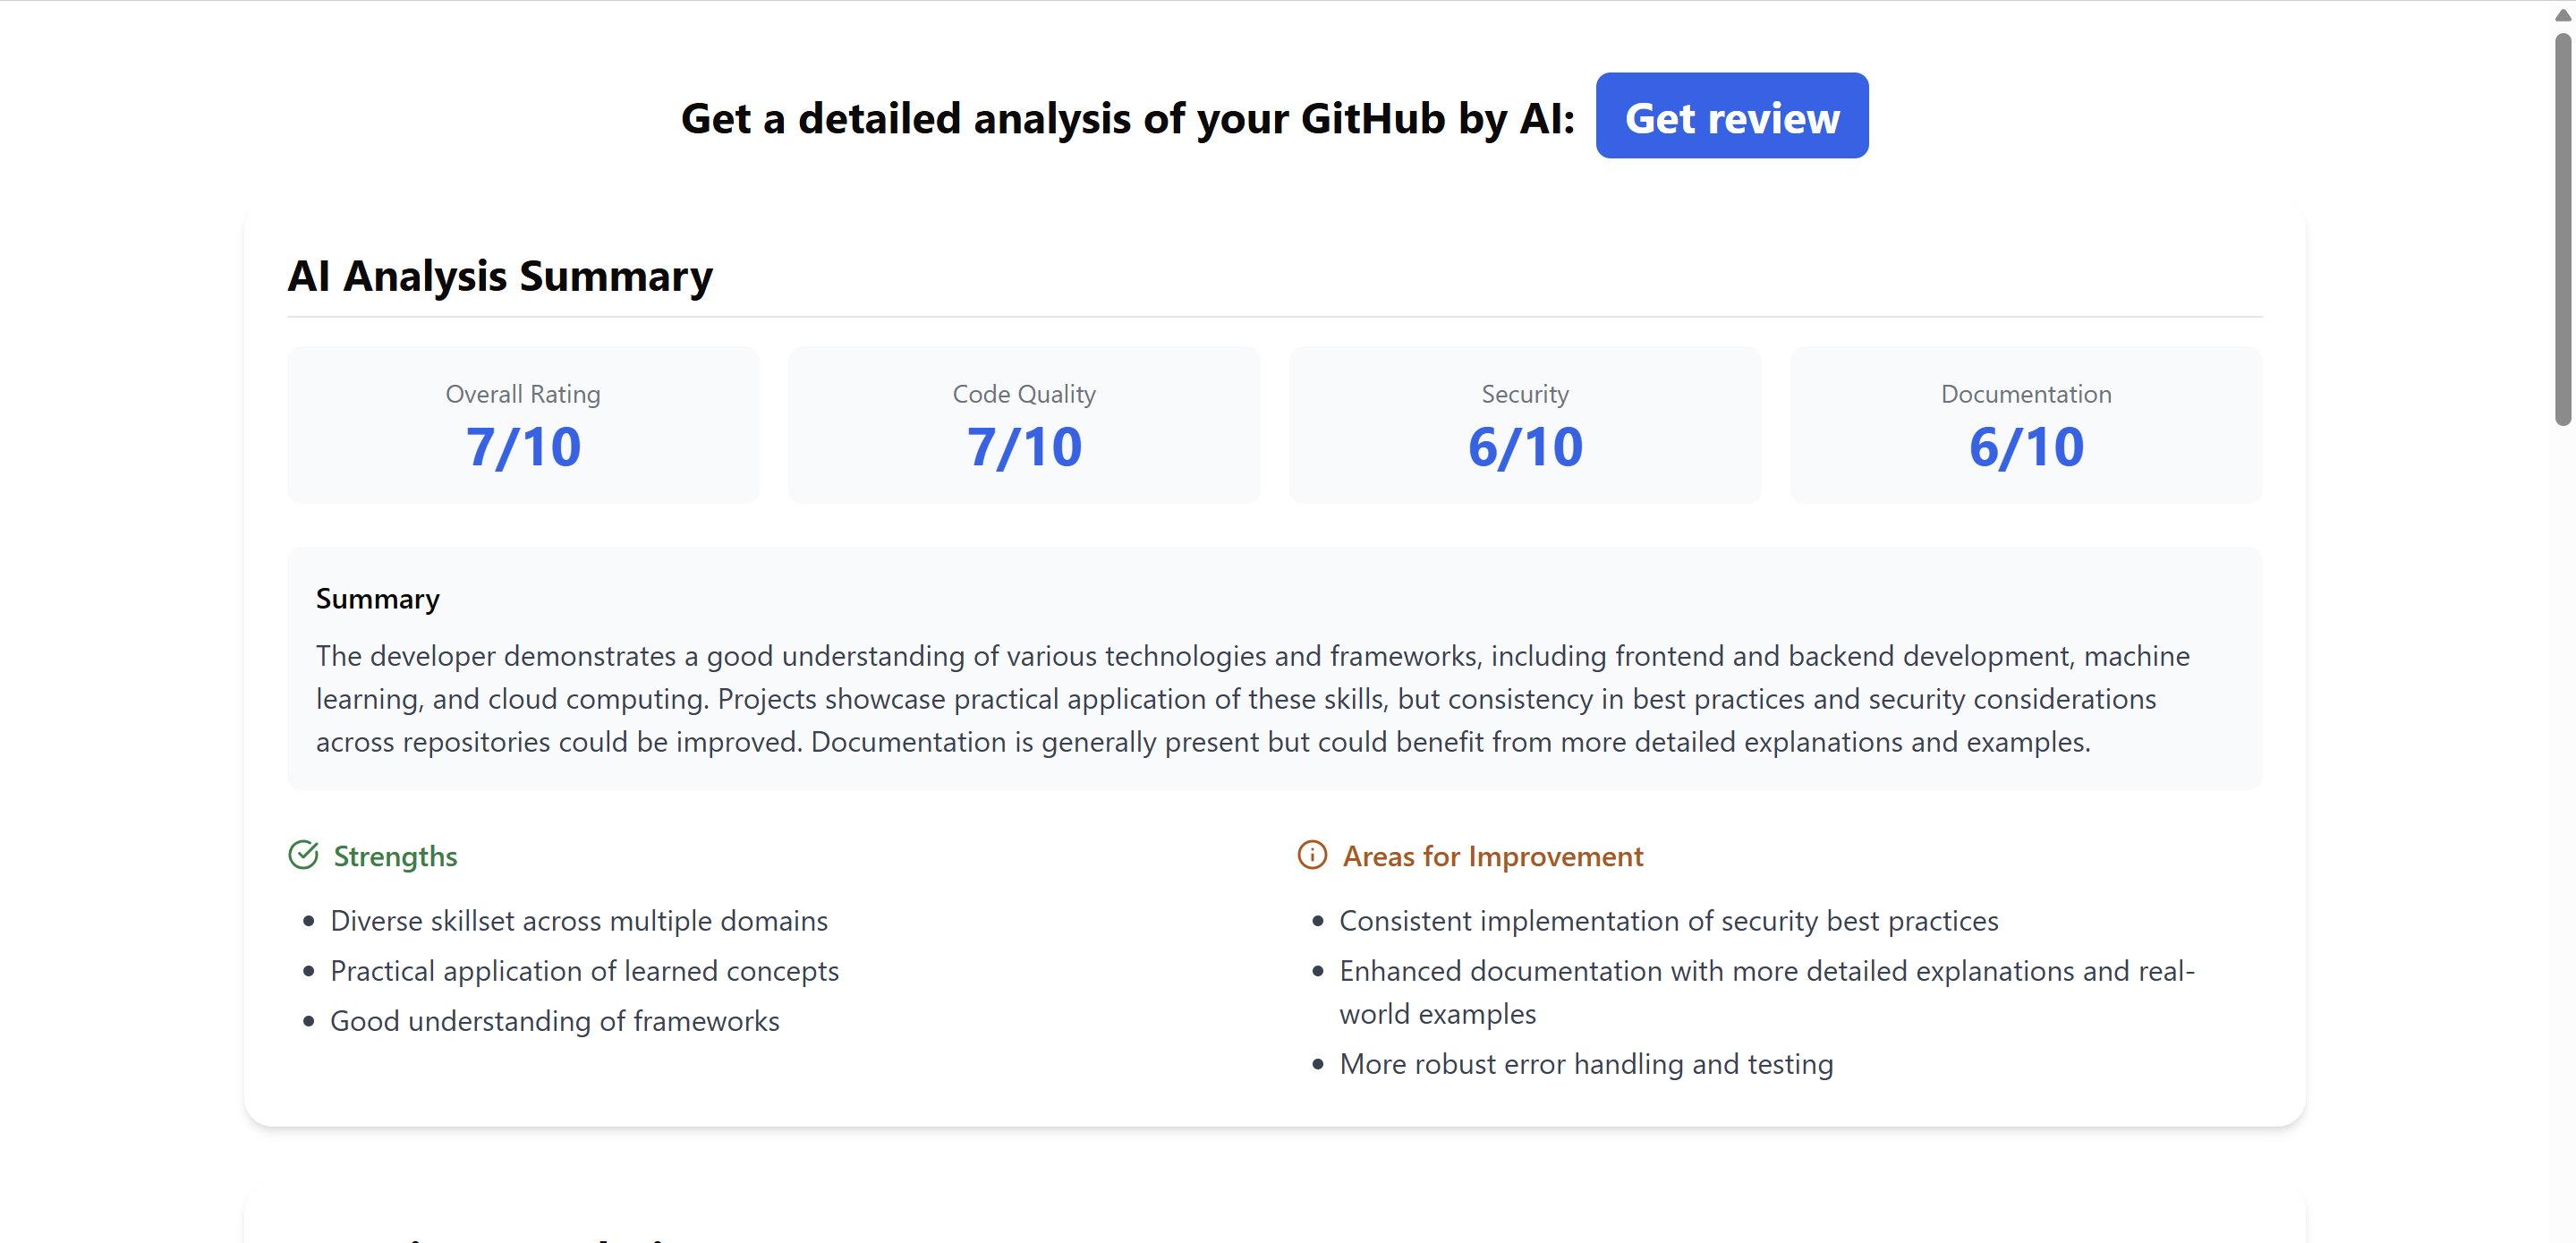This screenshot has width=2576, height=1243.
Task: Click the summary paragraph text
Action: (x=1200, y=698)
